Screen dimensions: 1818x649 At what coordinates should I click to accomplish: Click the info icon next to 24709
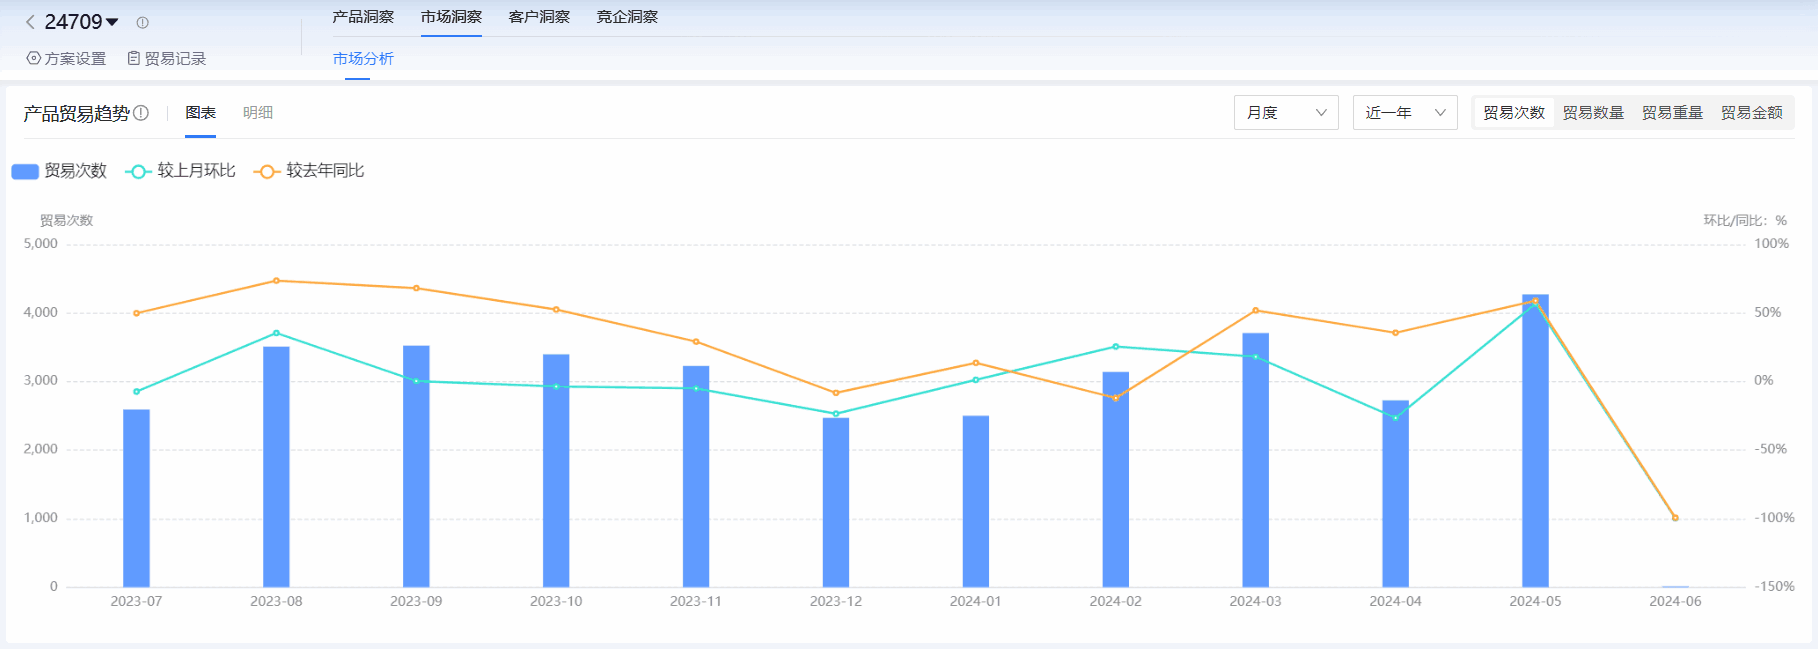point(142,22)
